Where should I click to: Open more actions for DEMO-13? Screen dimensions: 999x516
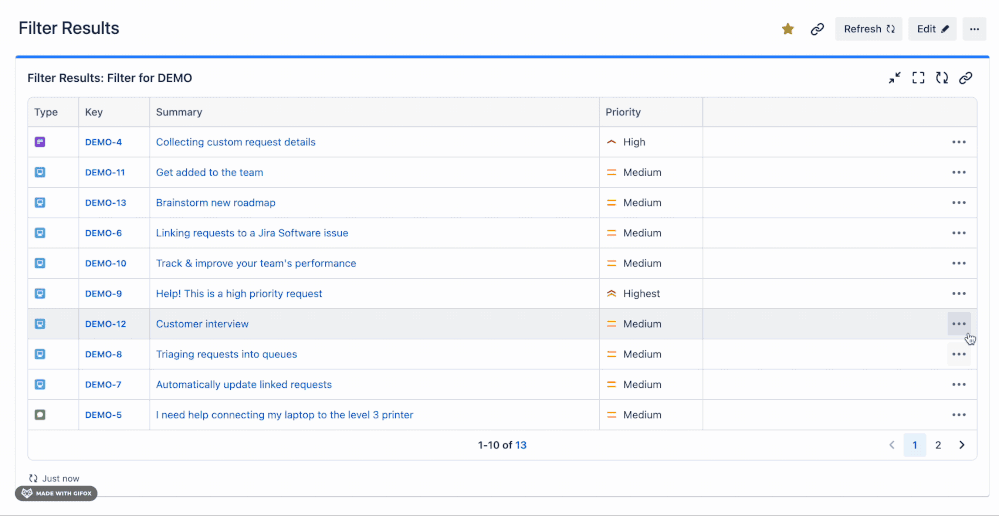coord(959,203)
